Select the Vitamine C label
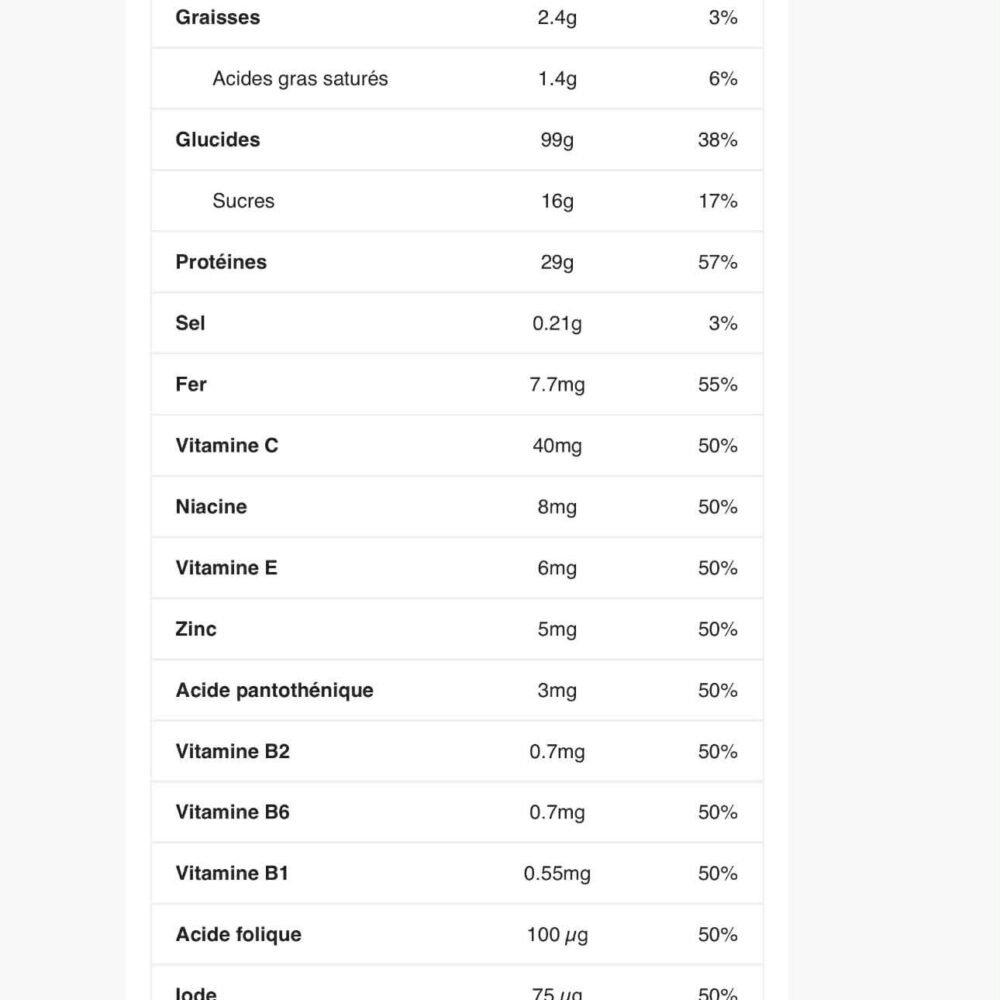The height and width of the screenshot is (1000, 1000). [227, 445]
